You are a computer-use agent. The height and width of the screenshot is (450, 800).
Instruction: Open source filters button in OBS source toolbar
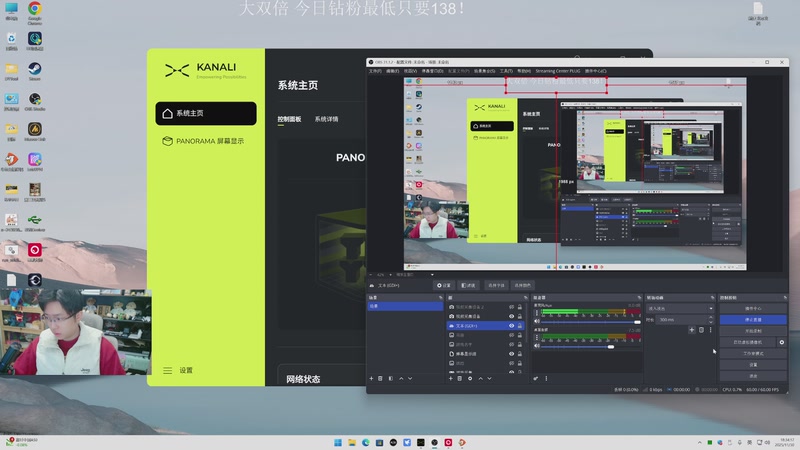pos(468,285)
